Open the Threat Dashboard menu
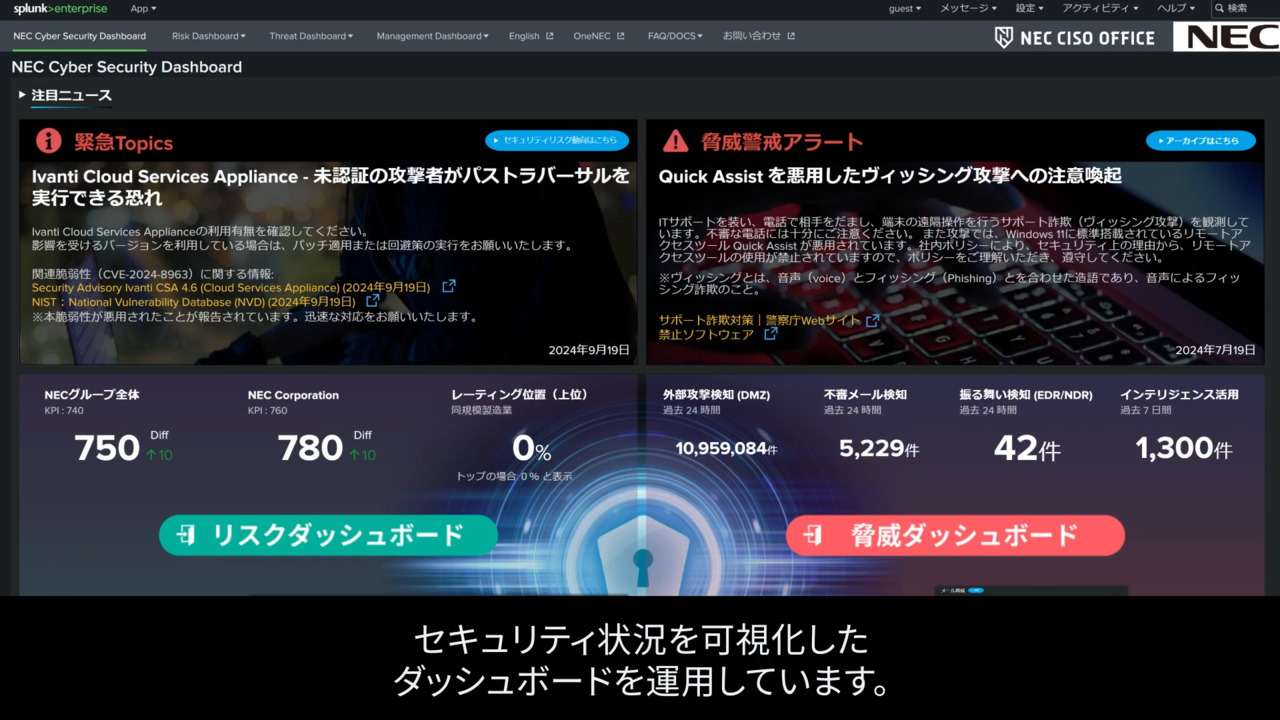The image size is (1280, 720). click(311, 36)
